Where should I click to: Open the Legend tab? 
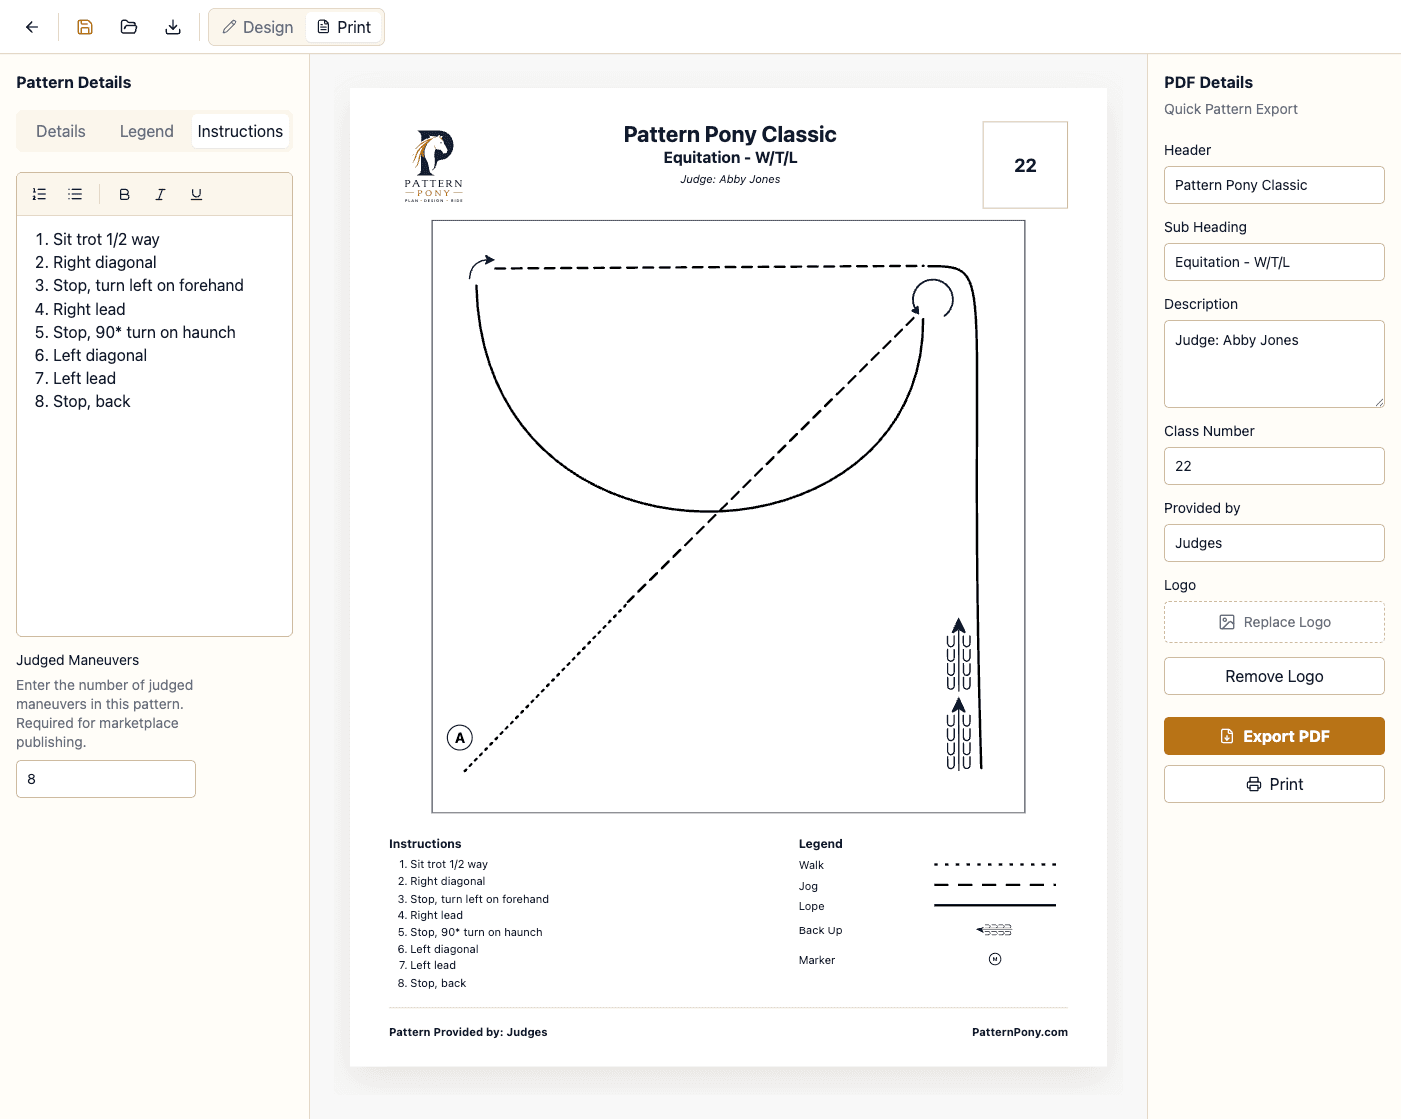(x=147, y=131)
